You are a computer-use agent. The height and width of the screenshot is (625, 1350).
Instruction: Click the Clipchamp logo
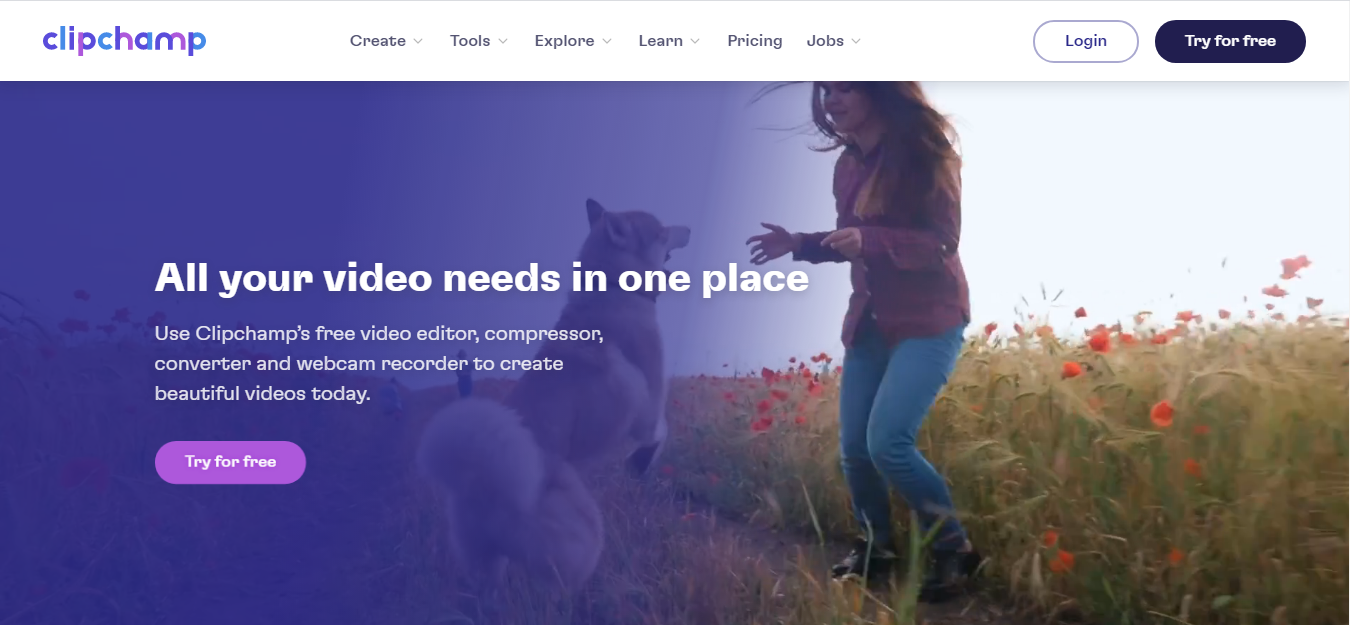[124, 40]
